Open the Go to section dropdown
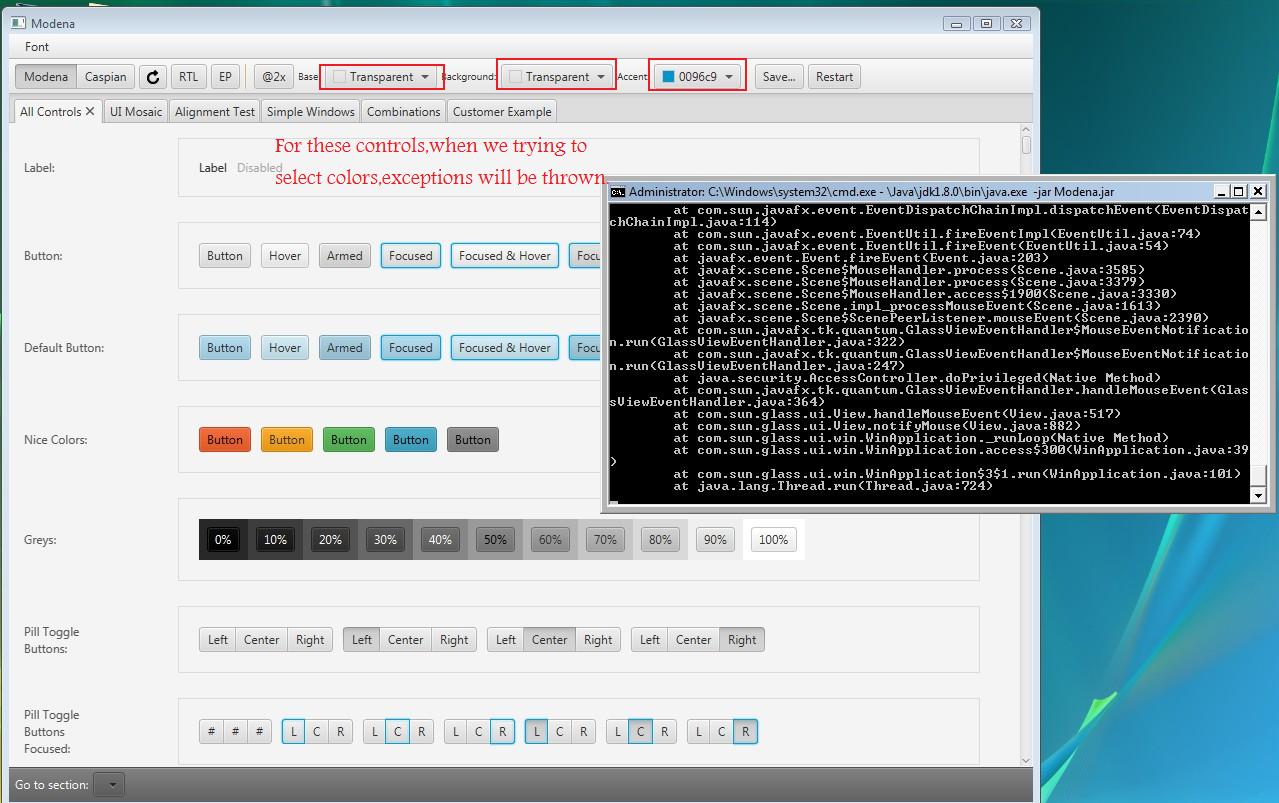 tap(109, 785)
